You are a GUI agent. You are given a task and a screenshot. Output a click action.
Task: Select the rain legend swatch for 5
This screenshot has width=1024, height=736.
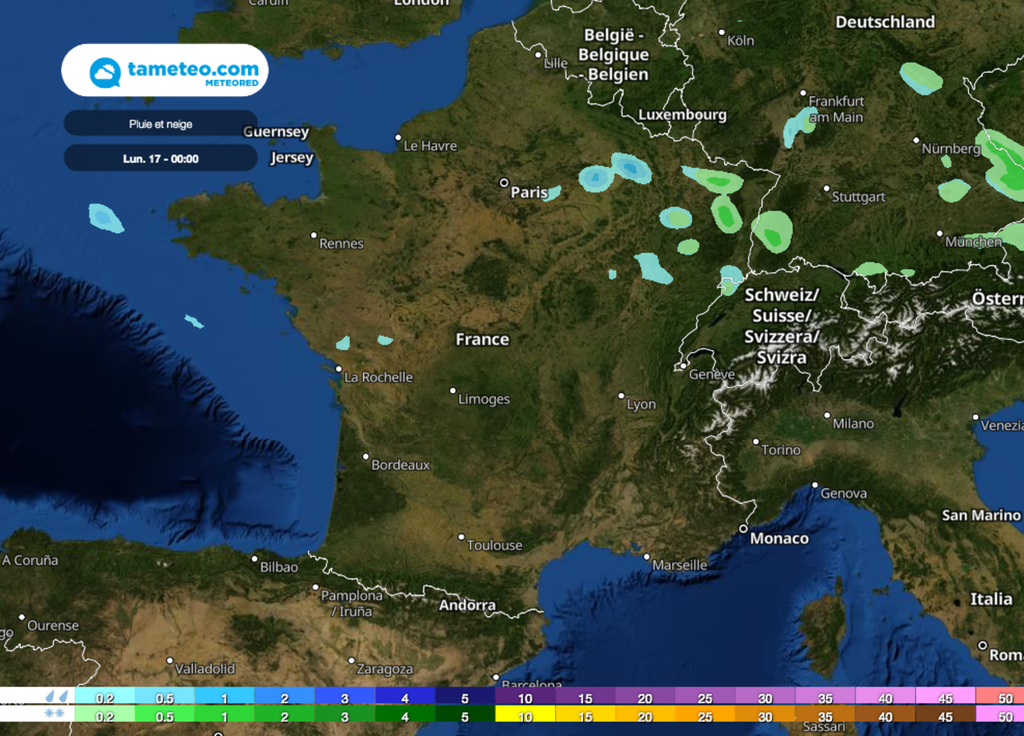464,697
